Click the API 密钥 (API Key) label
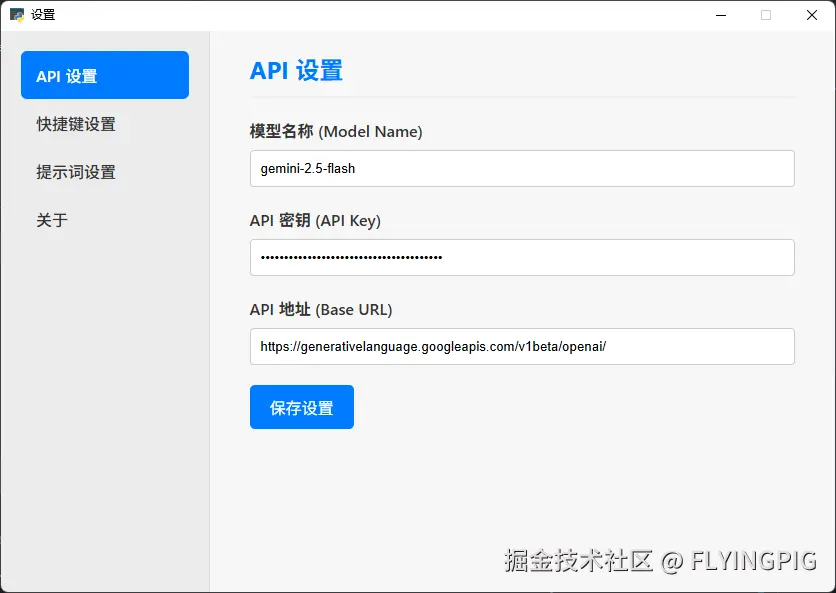The image size is (836, 593). click(x=315, y=220)
